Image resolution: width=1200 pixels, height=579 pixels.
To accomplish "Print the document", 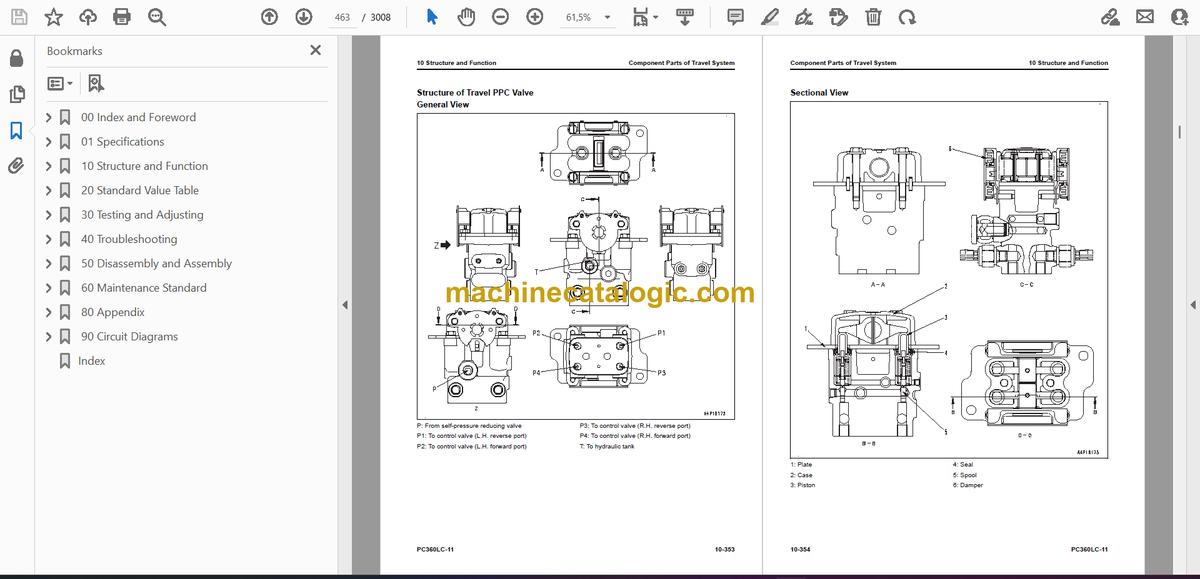I will (x=122, y=17).
